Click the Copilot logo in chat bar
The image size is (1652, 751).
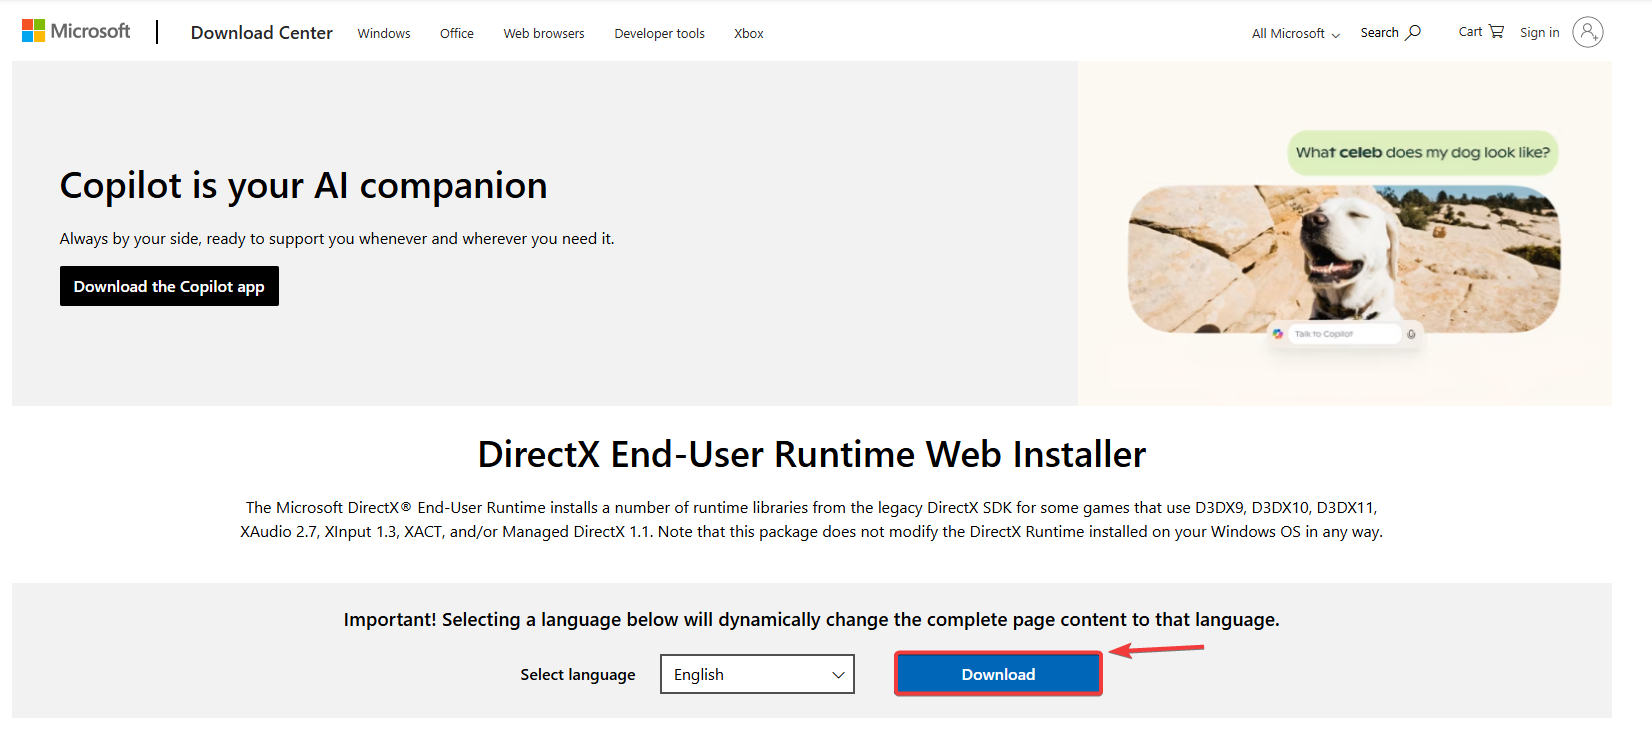tap(1278, 334)
